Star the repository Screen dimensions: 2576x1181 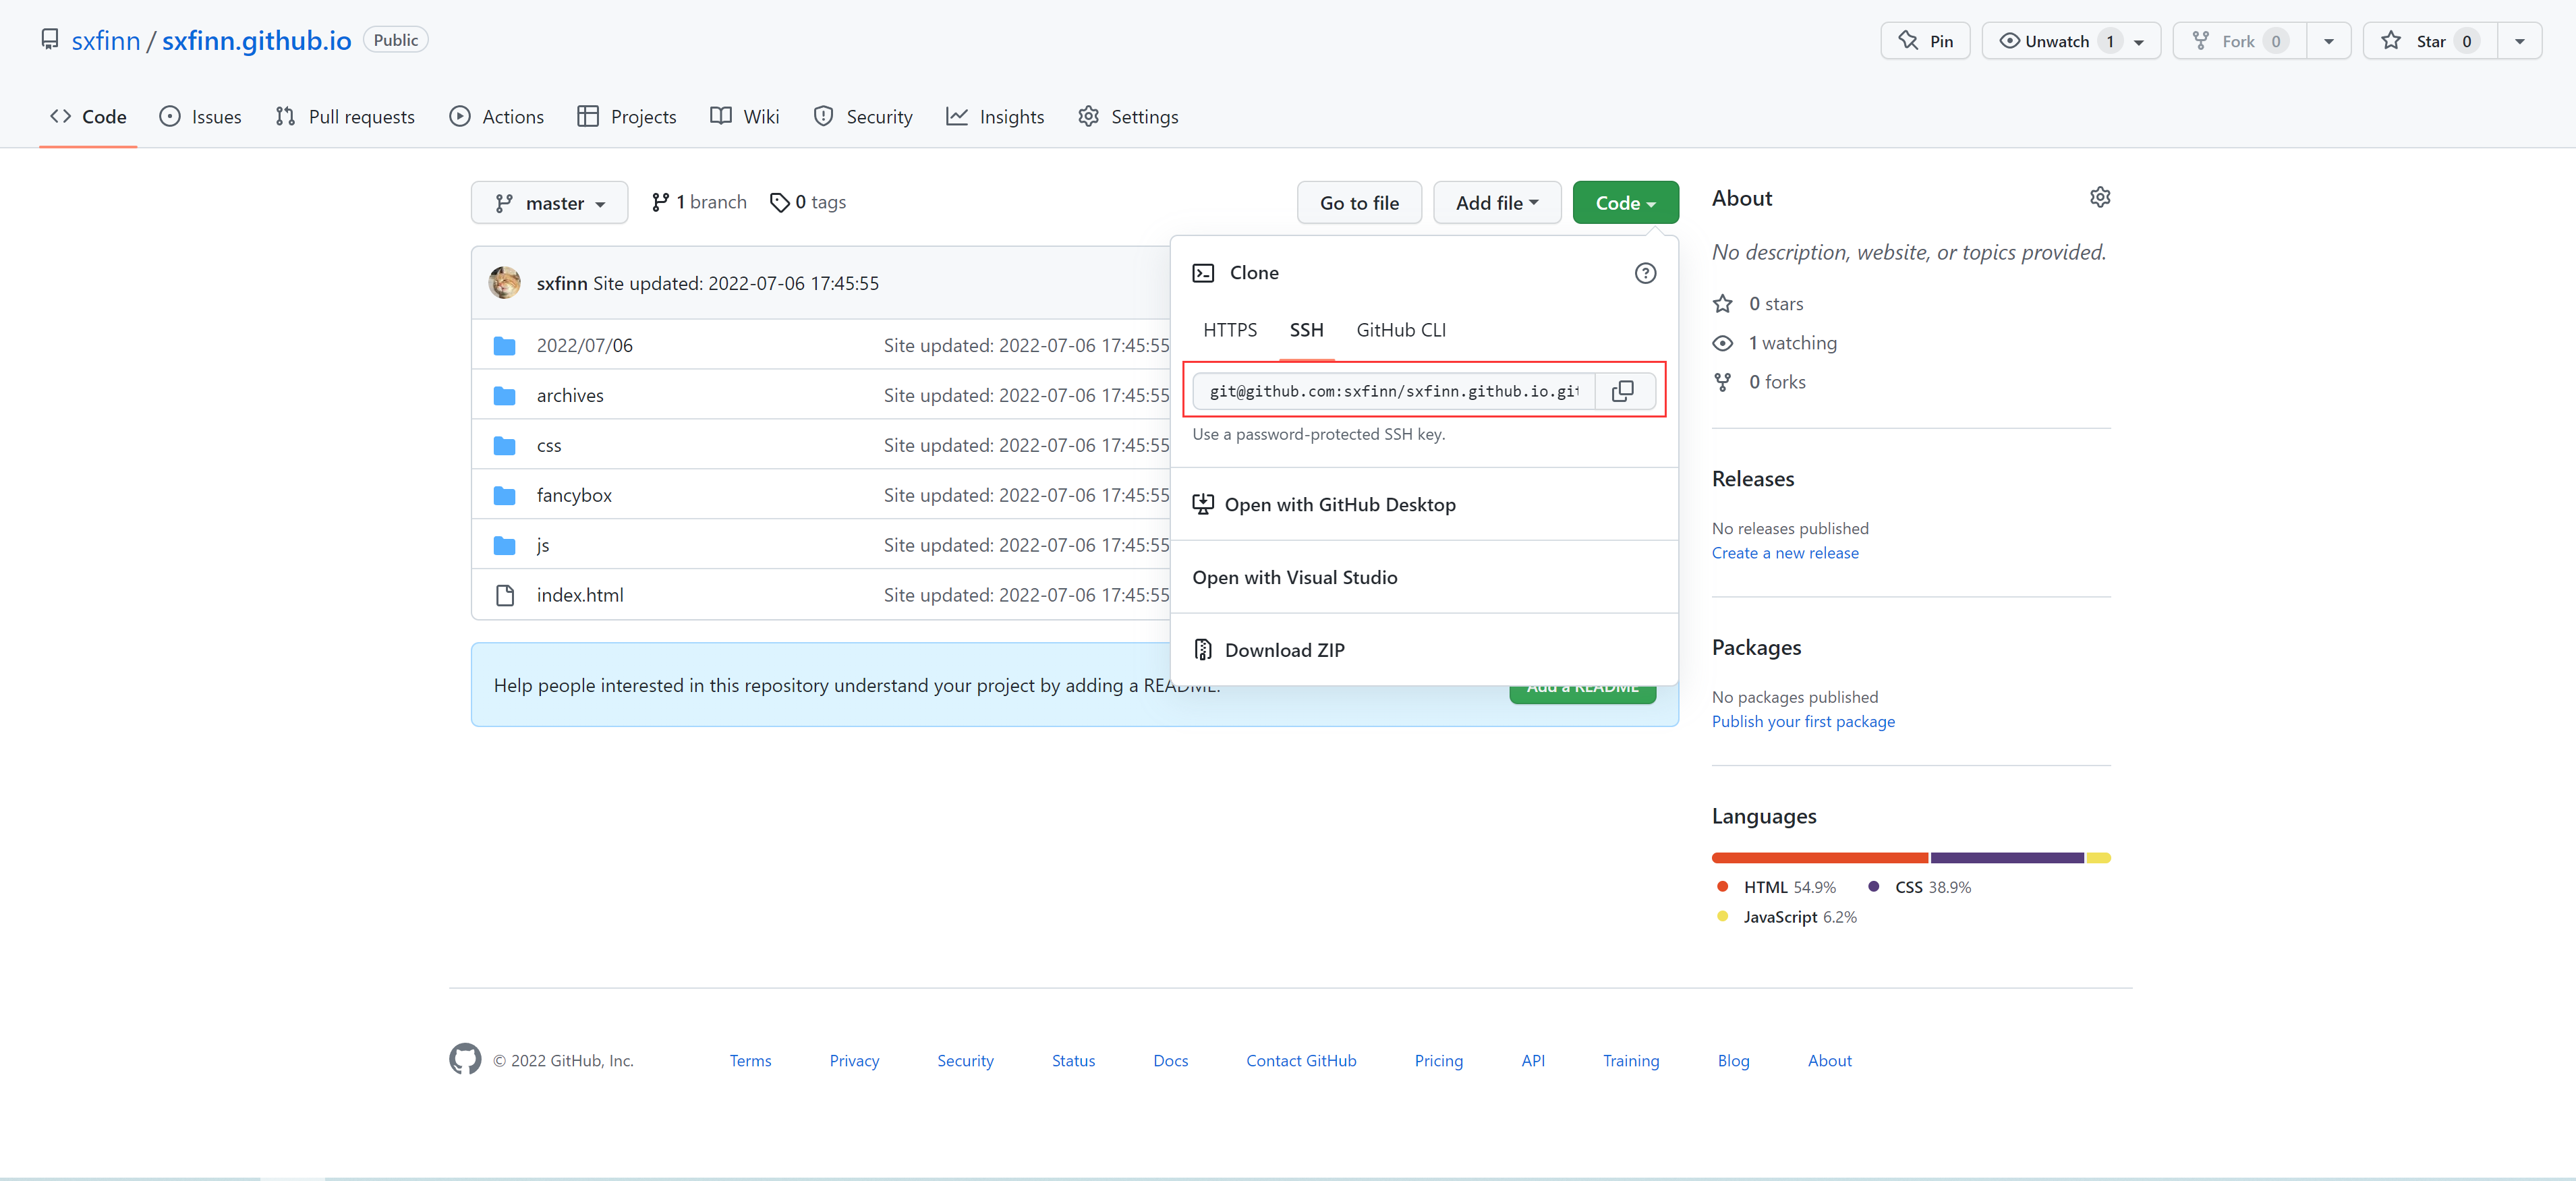(2429, 41)
